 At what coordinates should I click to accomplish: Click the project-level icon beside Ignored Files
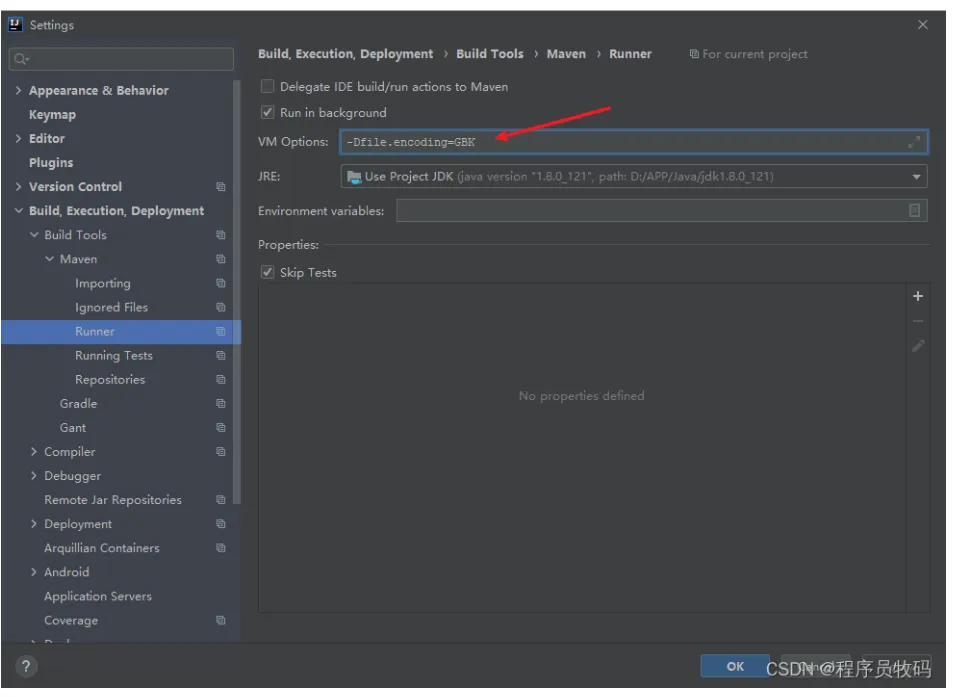(x=221, y=308)
